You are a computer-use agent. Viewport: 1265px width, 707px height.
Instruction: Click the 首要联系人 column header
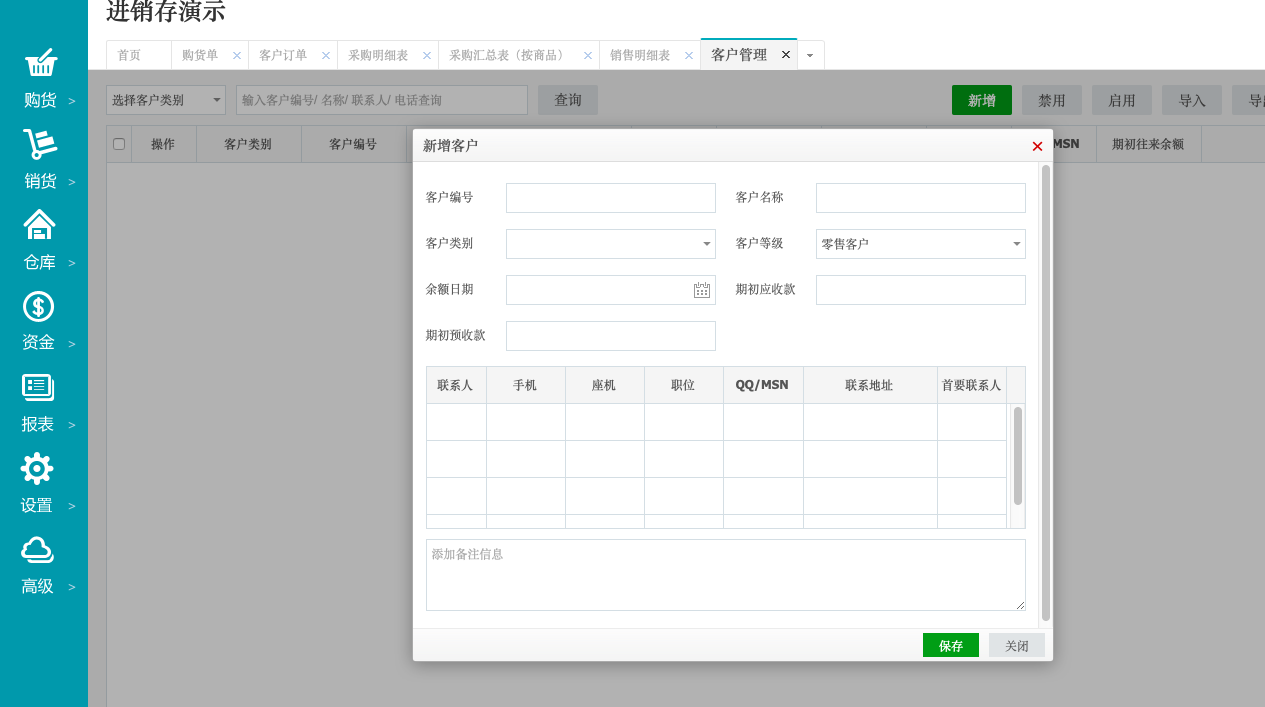(972, 385)
